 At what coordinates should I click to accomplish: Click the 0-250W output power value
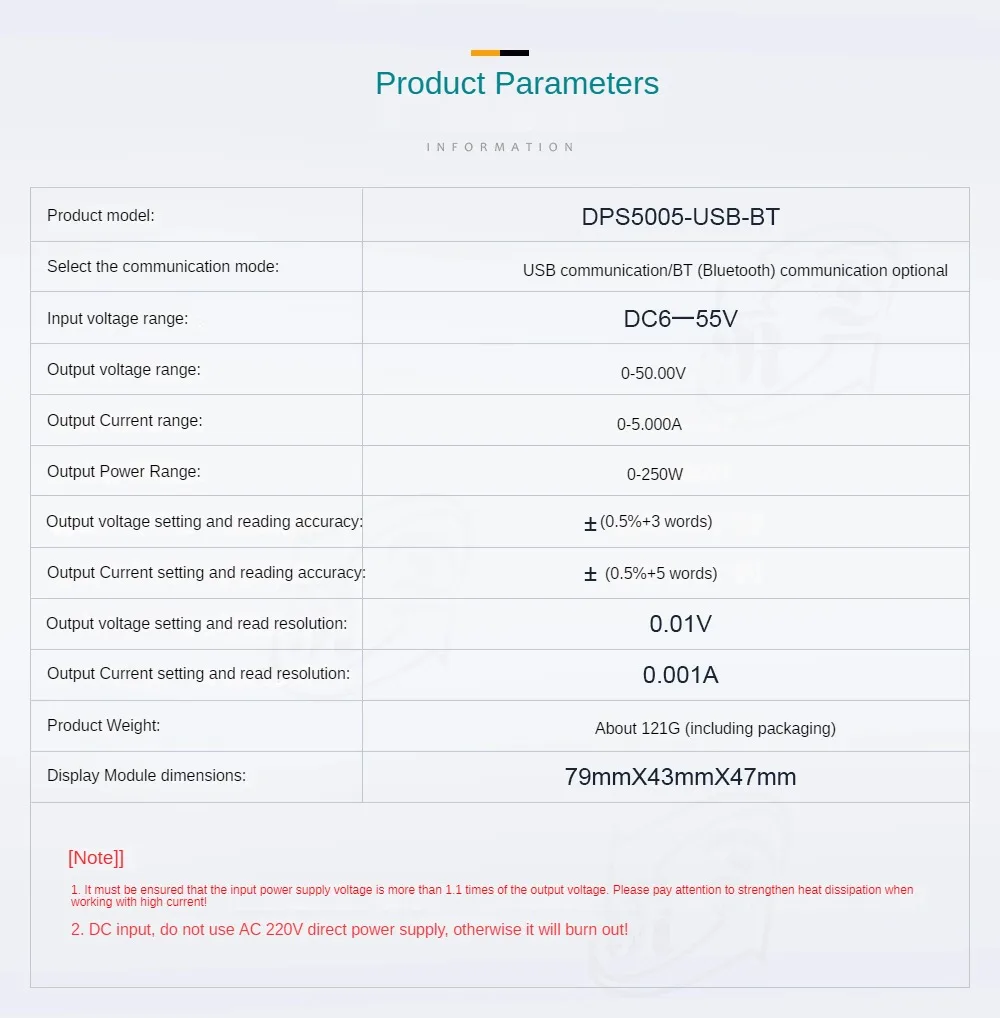pyautogui.click(x=655, y=474)
